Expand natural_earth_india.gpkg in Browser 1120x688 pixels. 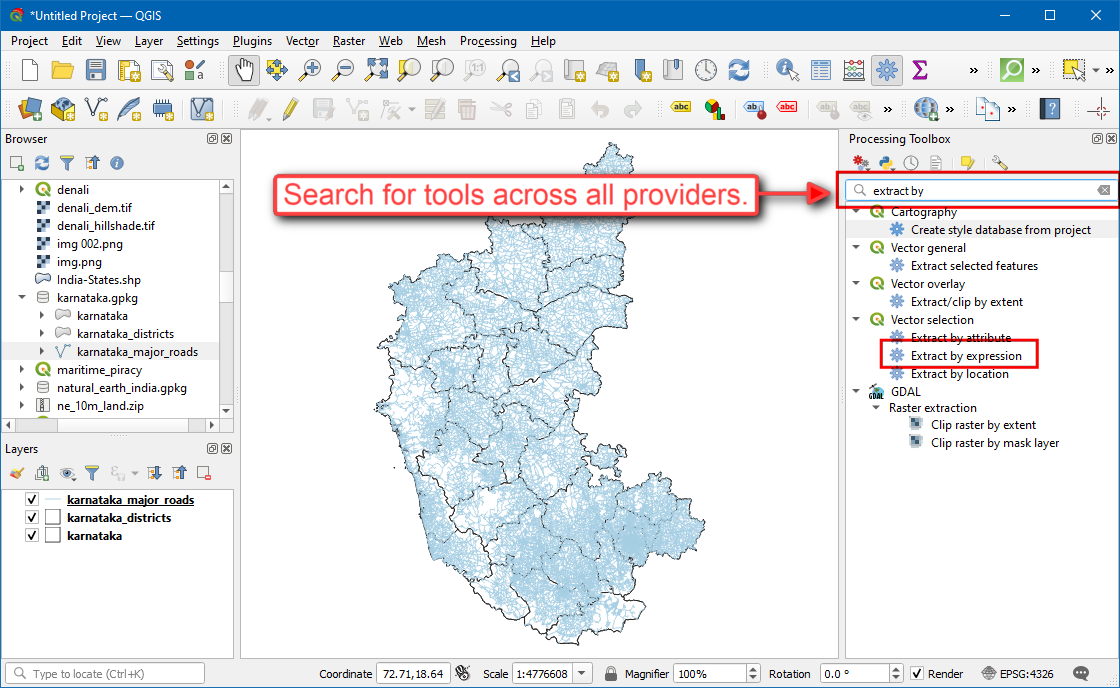pyautogui.click(x=21, y=387)
